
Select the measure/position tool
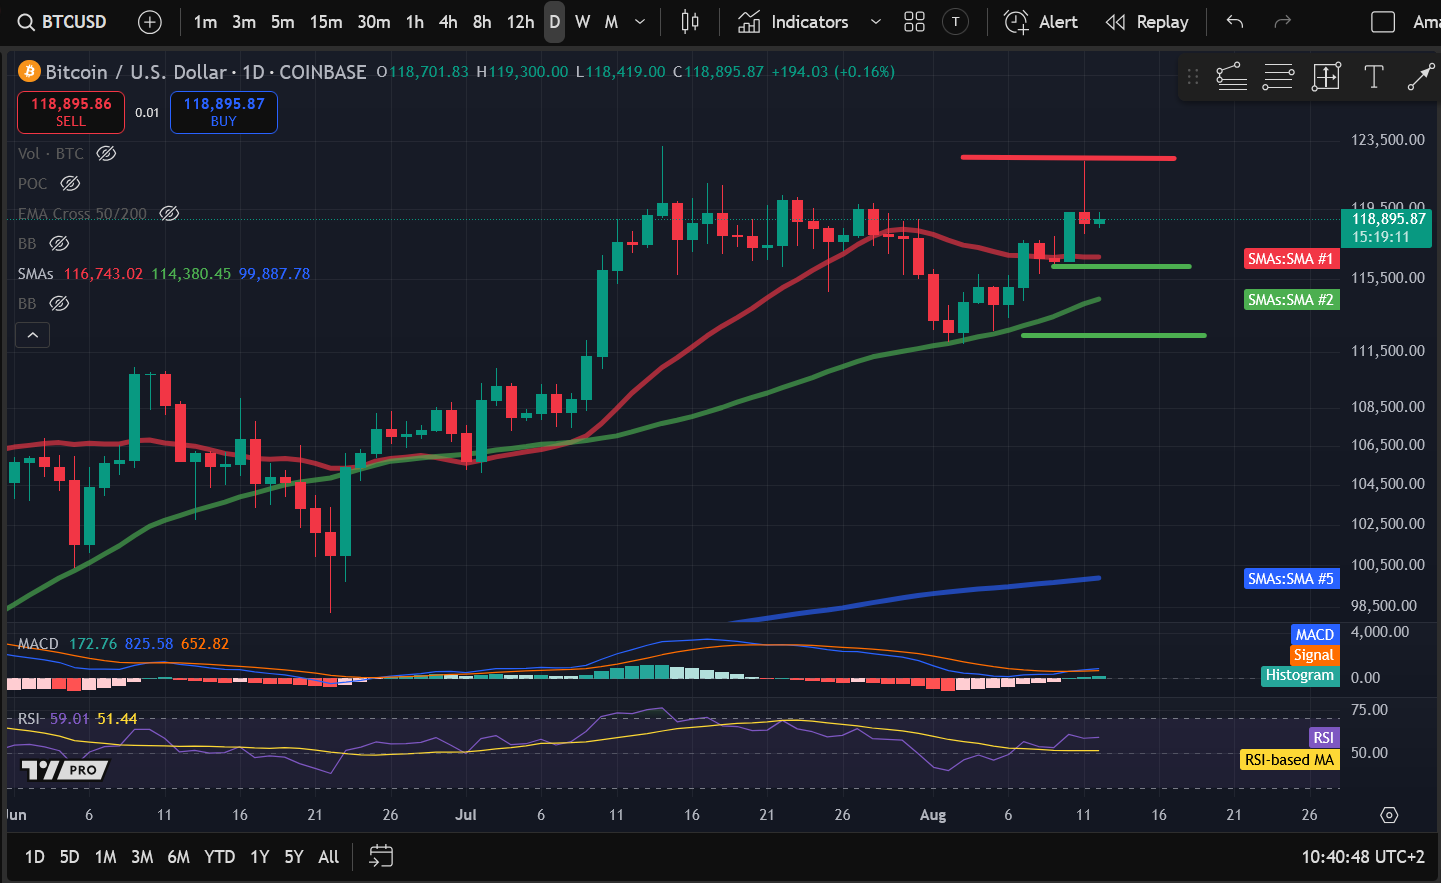click(1326, 77)
